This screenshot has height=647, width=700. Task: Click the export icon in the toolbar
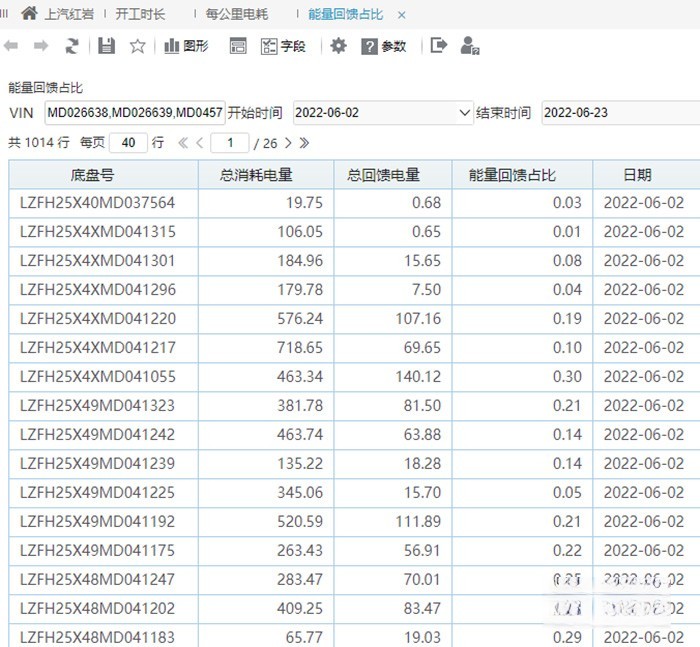click(438, 46)
